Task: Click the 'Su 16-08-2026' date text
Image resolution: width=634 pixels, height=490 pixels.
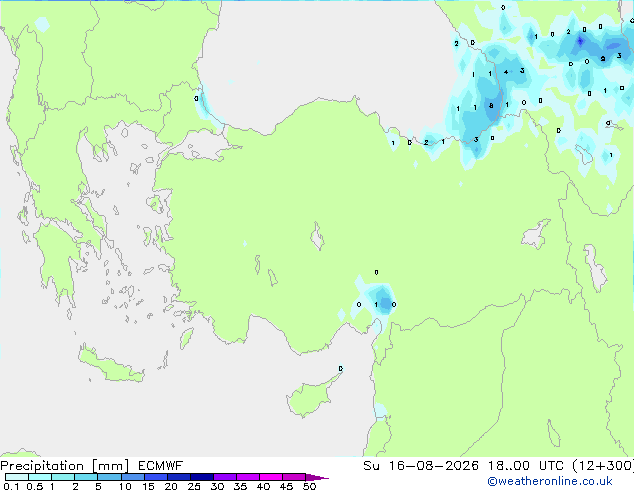Action: (x=421, y=466)
